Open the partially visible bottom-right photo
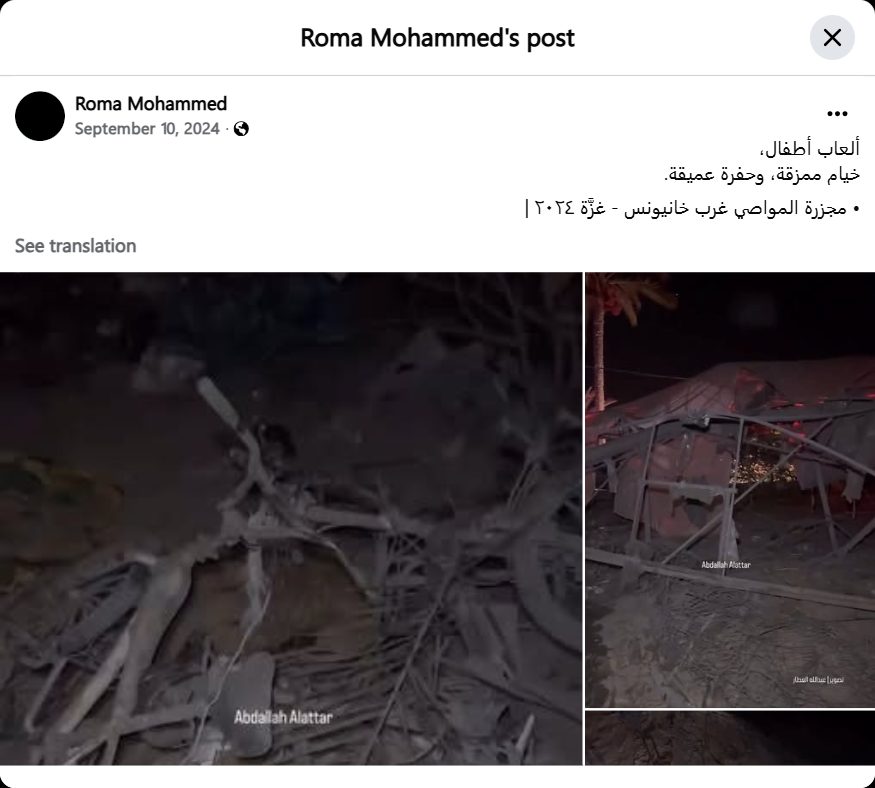Viewport: 875px width, 788px height. point(730,738)
